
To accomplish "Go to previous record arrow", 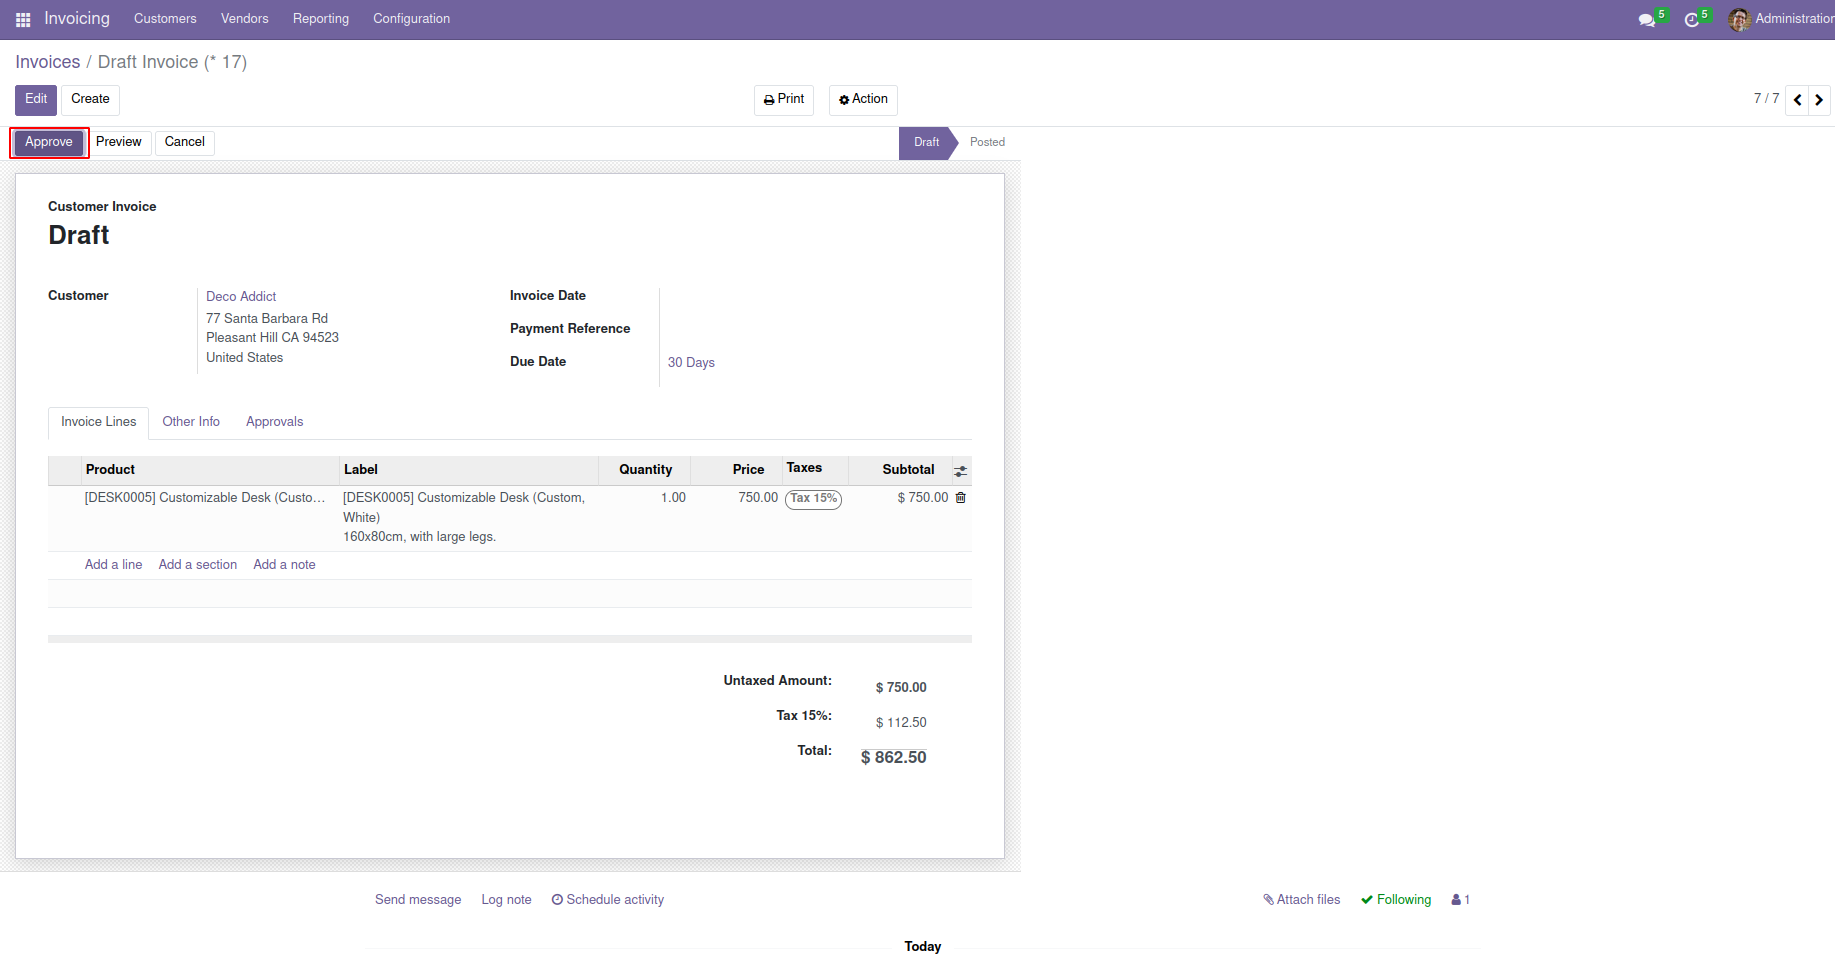I will tap(1798, 100).
